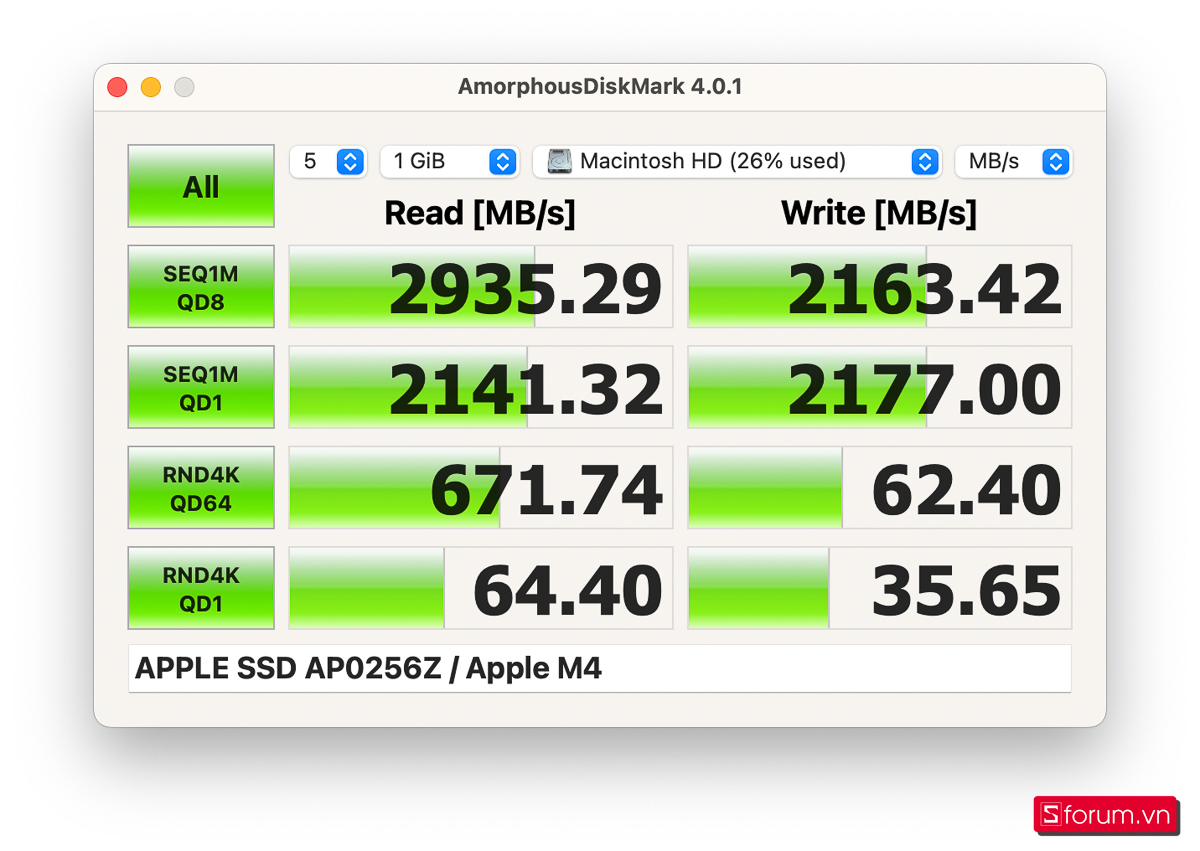
Task: Minimize the window with the yellow button
Action: tap(151, 87)
